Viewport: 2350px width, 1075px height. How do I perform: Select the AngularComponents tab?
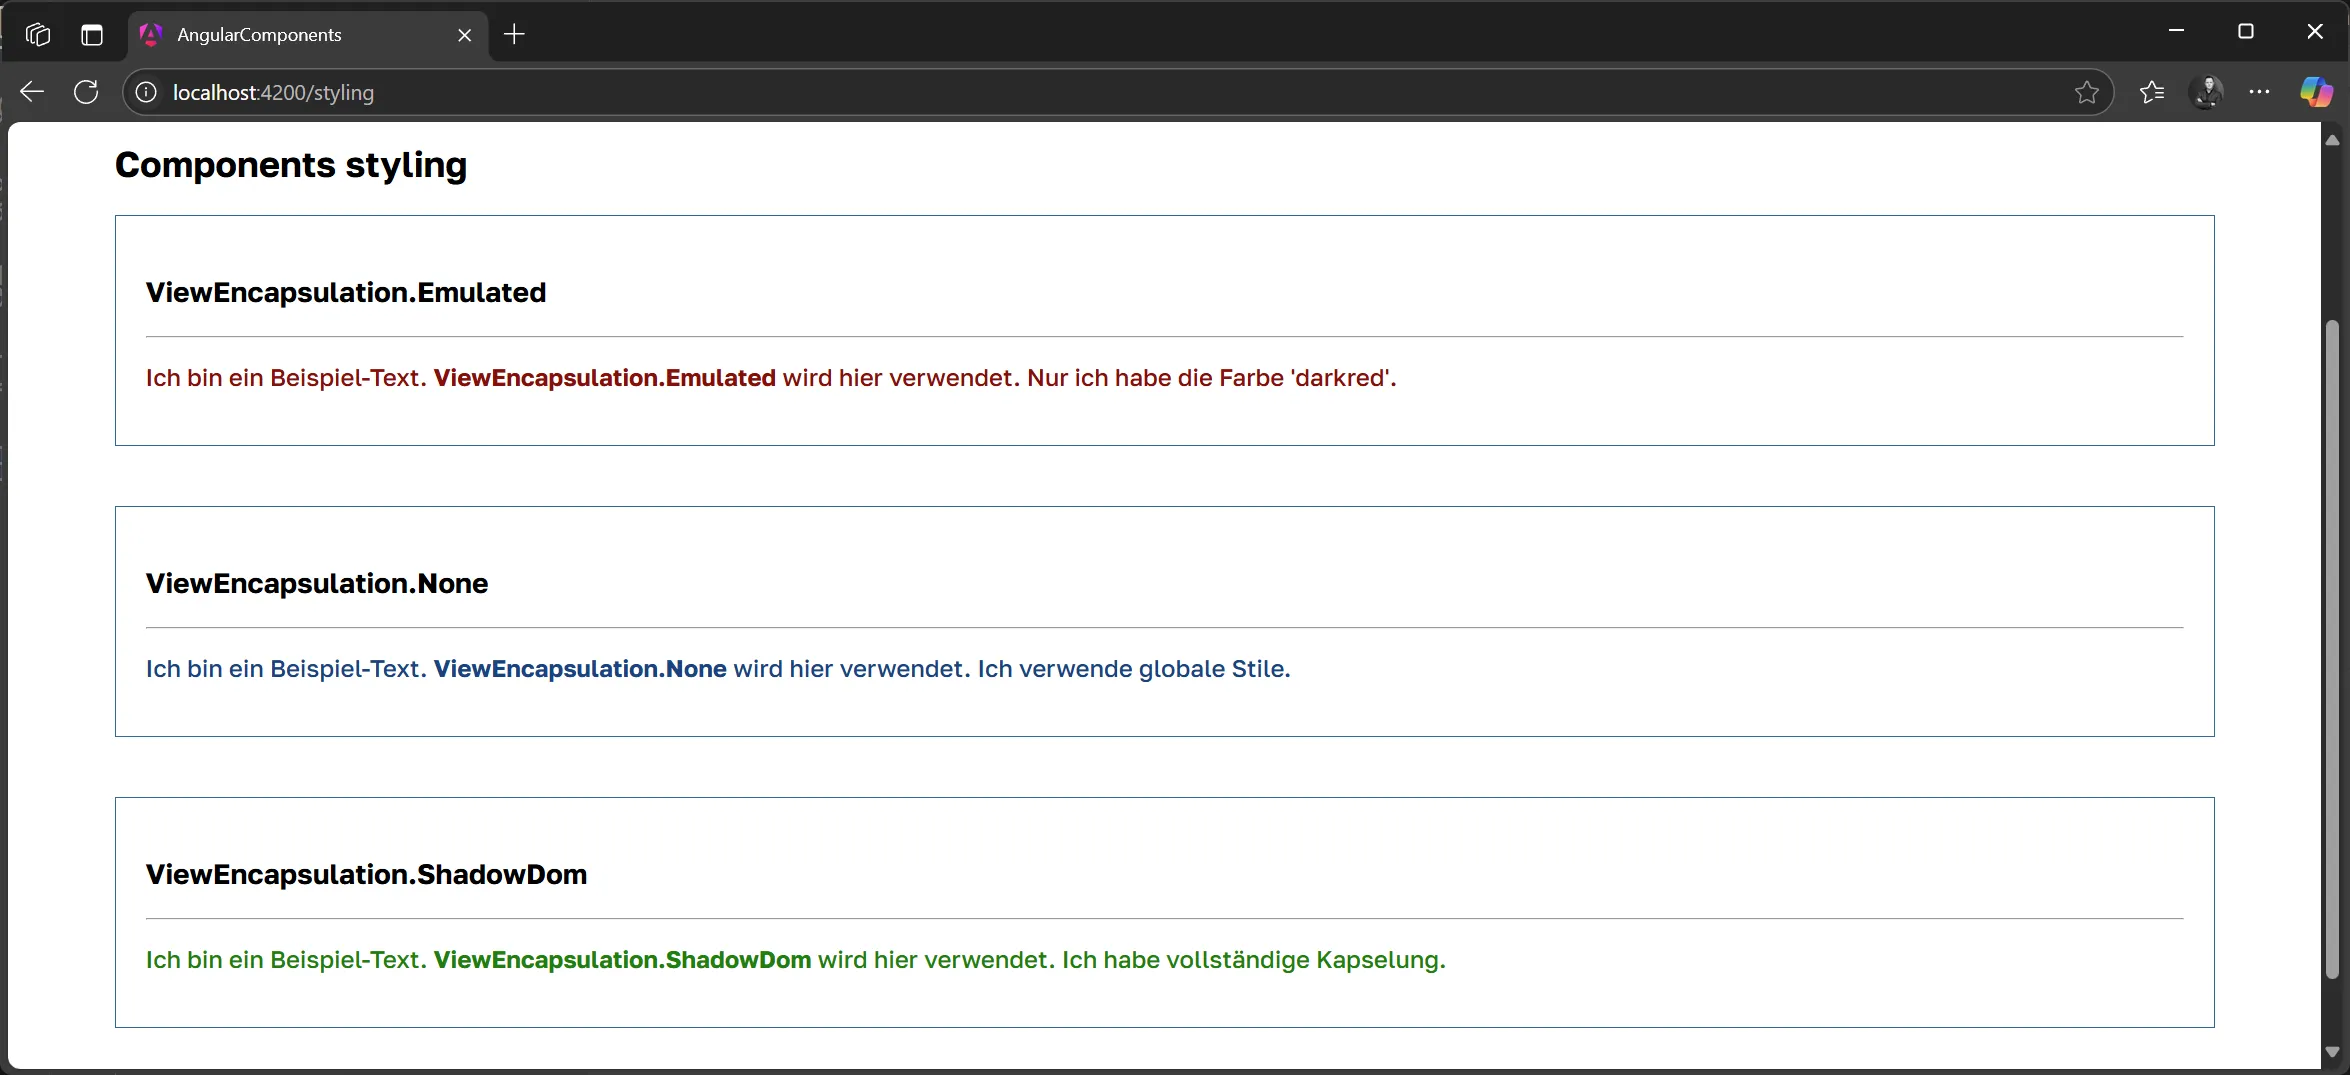(308, 35)
